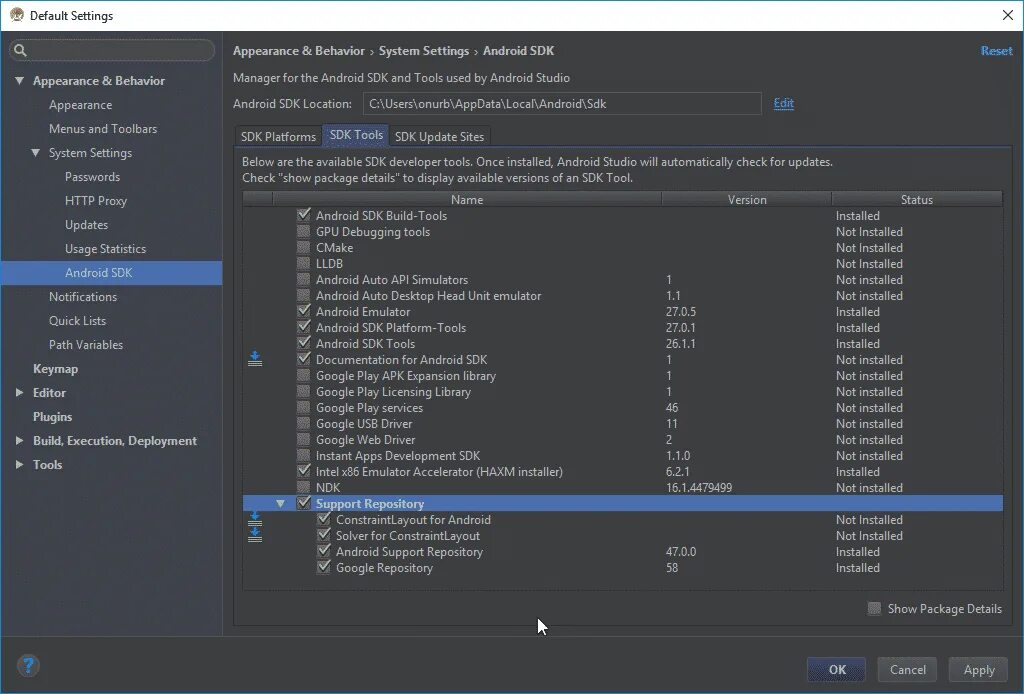Expand the Editor section arrow
Screen dimensions: 1024x694
click(x=20, y=392)
